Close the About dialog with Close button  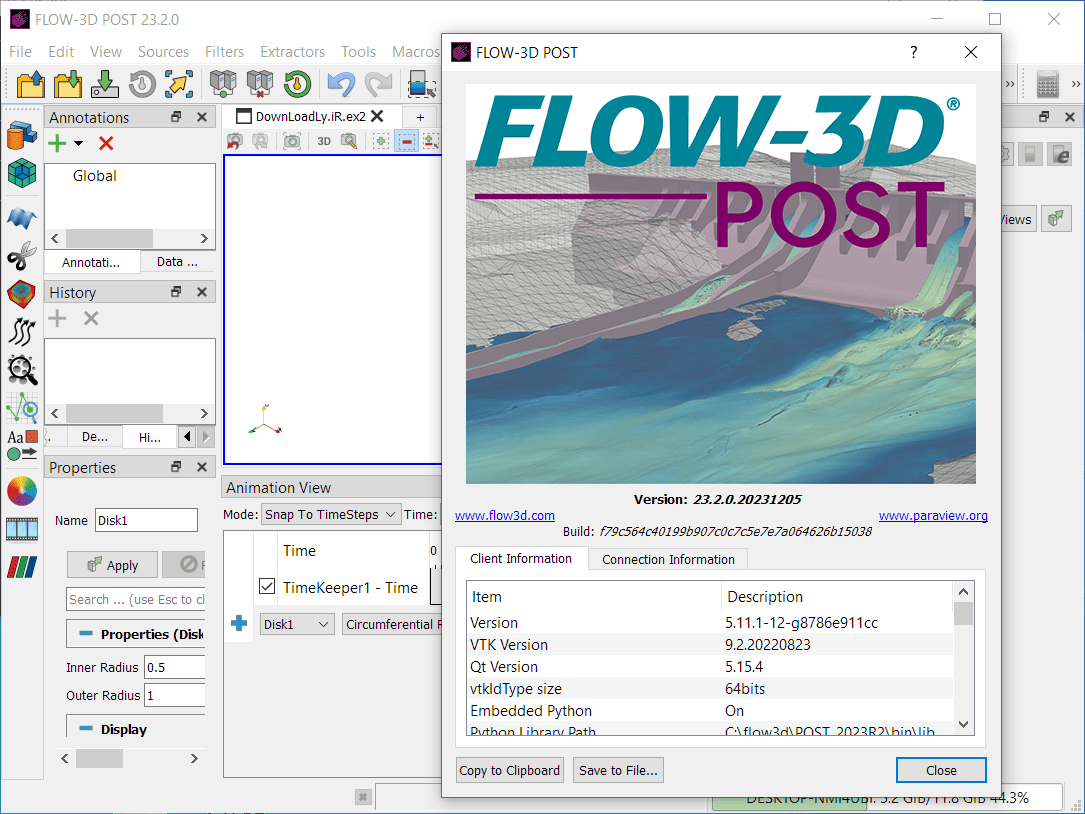941,770
